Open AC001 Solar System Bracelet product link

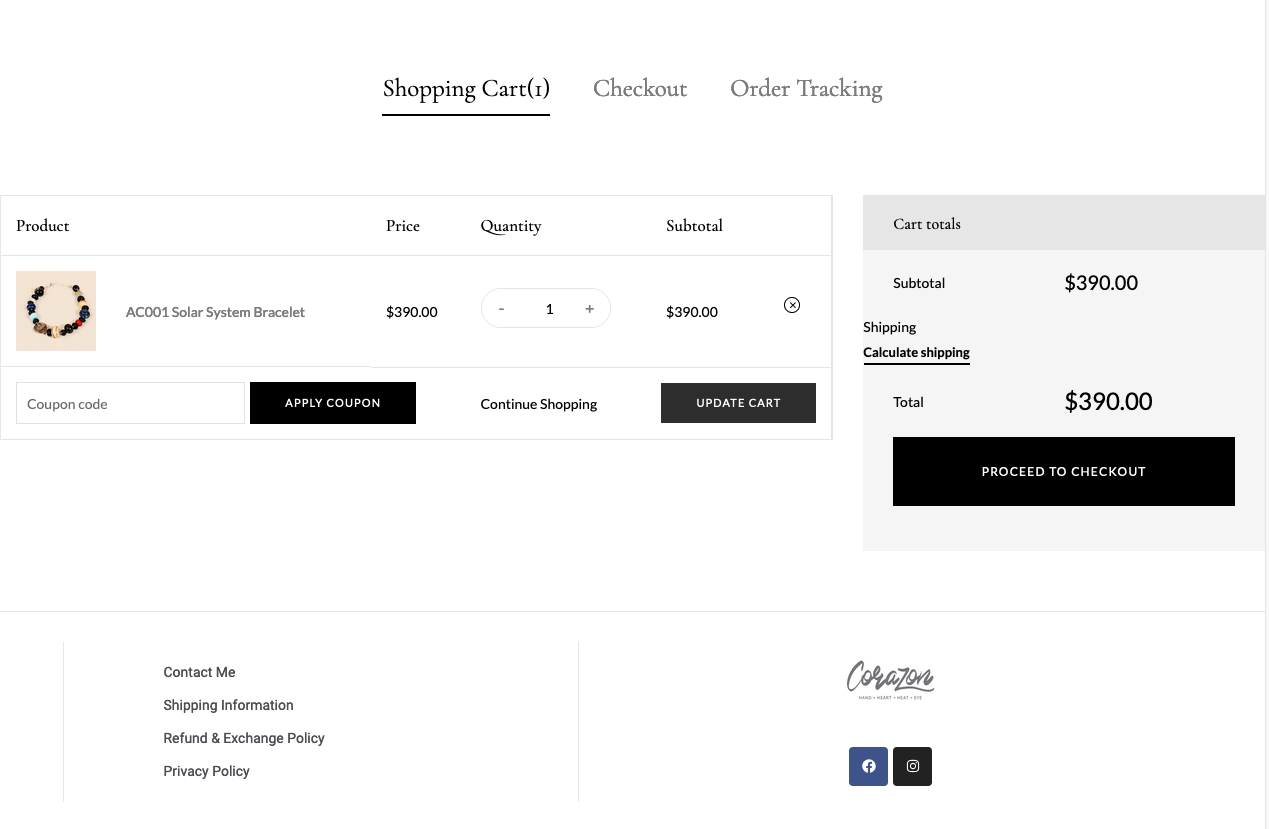[215, 312]
